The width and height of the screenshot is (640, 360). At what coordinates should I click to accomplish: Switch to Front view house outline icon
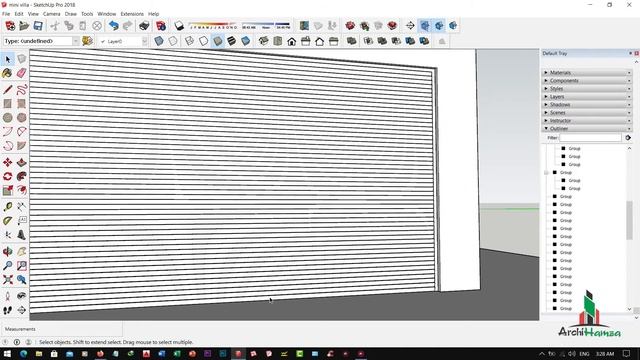click(291, 41)
